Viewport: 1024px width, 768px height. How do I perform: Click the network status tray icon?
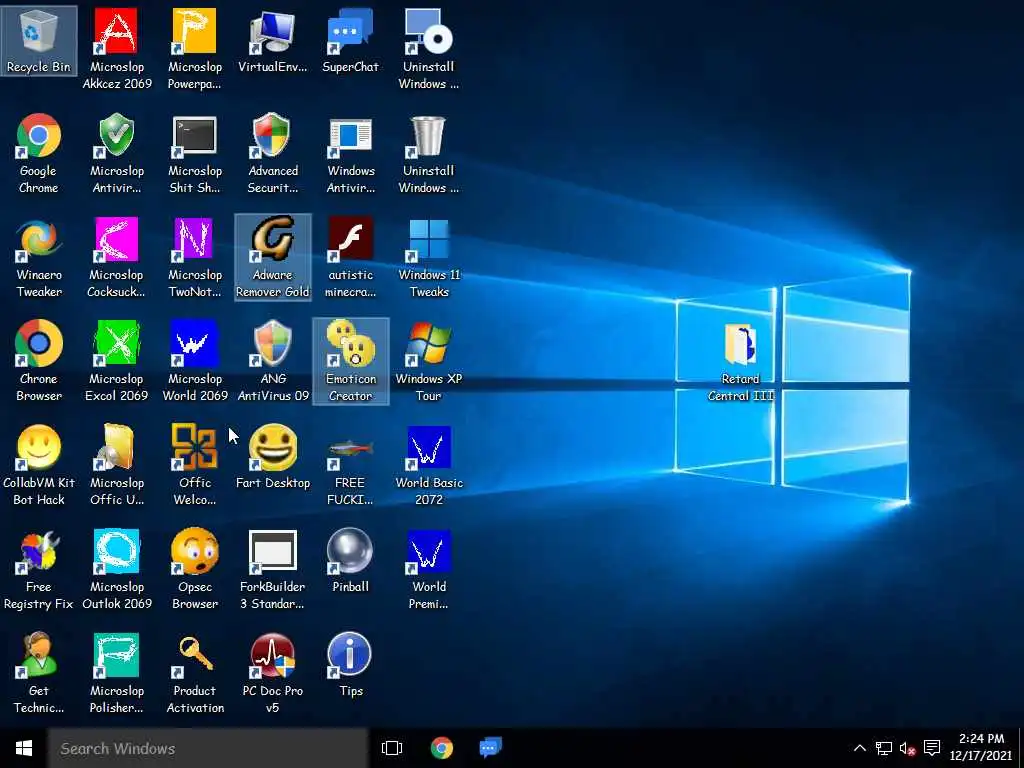pos(884,748)
